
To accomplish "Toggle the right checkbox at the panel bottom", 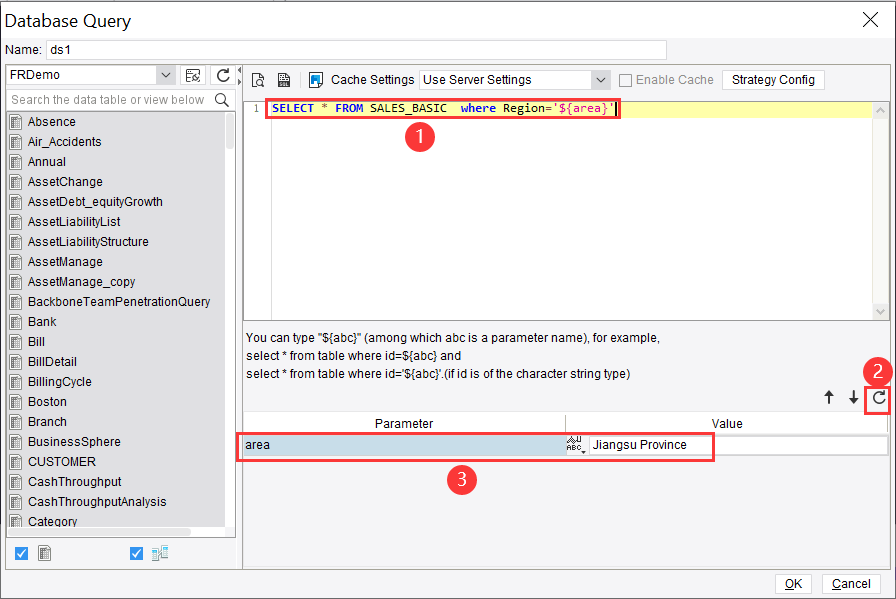I will click(137, 552).
